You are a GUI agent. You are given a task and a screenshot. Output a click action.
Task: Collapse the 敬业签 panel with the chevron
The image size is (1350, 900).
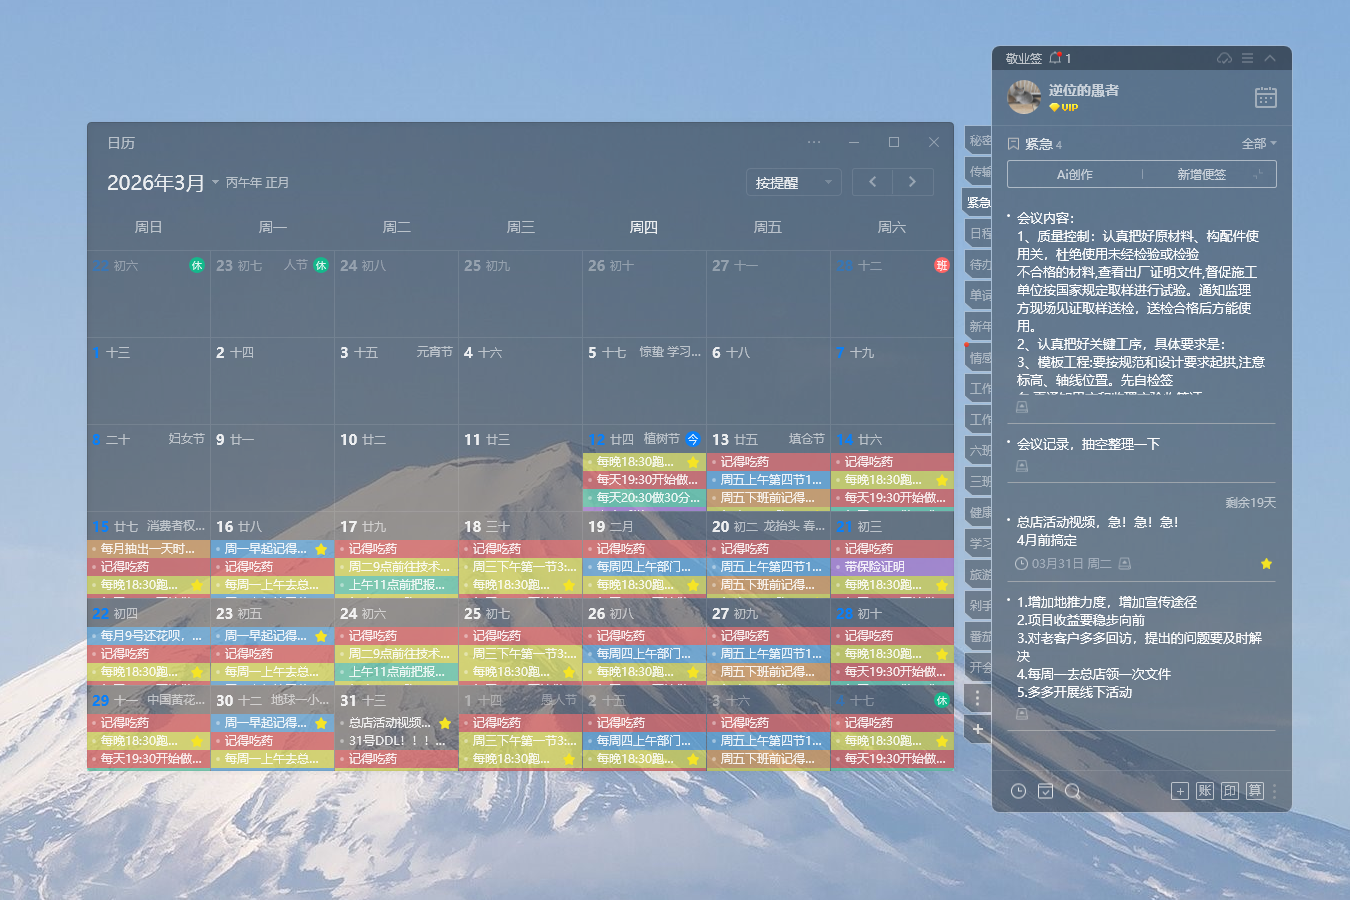tap(1270, 58)
